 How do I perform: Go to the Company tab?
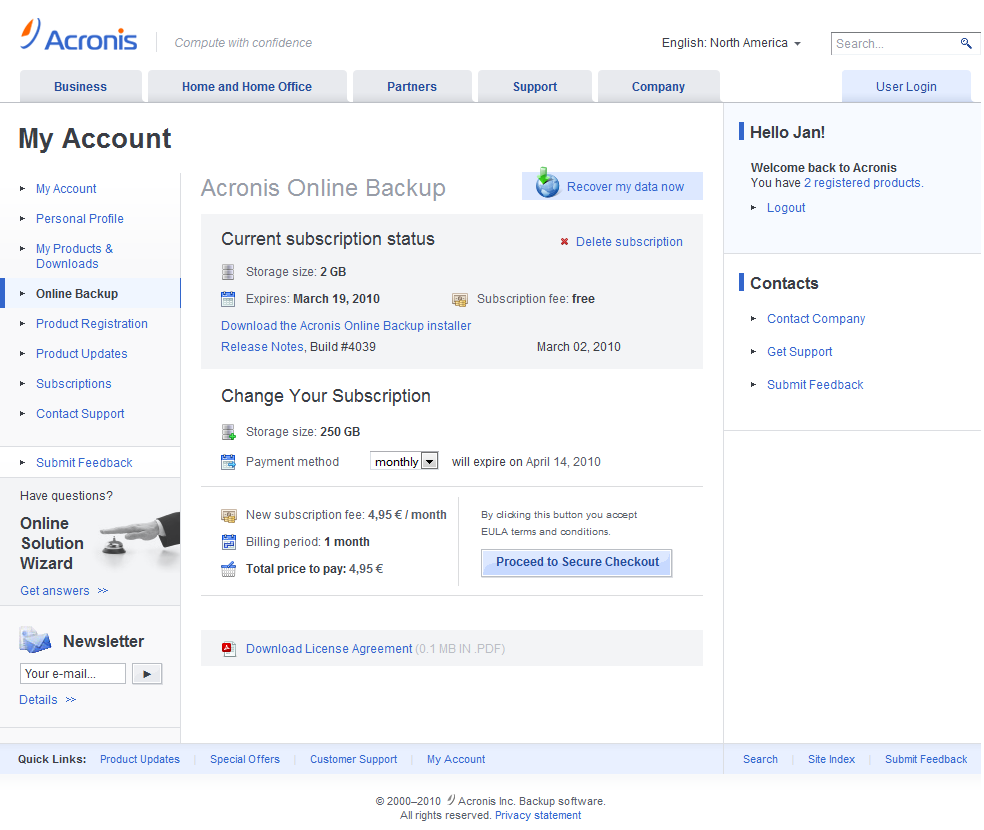pos(658,87)
